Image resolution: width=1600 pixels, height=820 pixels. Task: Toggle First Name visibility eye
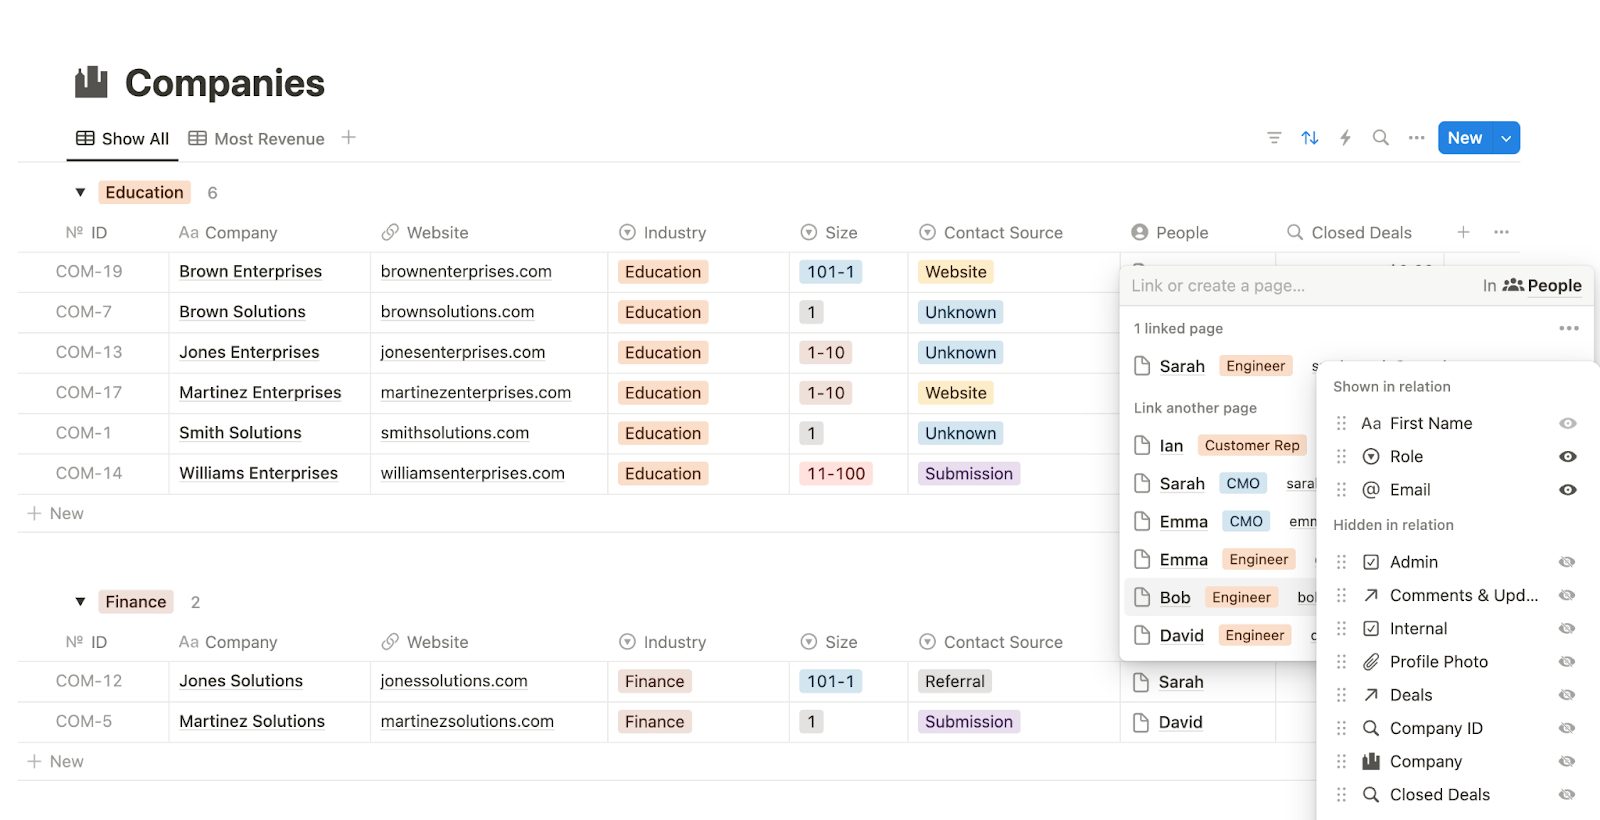(x=1568, y=423)
